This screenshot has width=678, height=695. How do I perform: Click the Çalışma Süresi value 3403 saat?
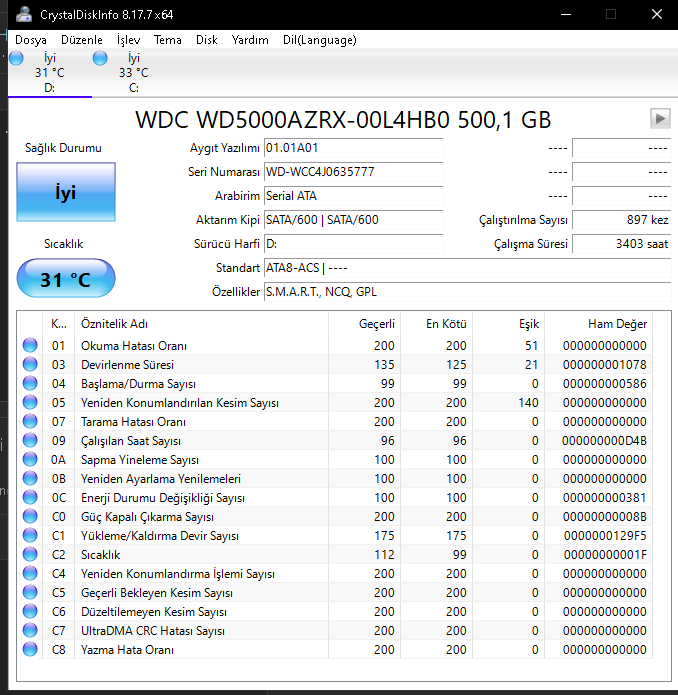622,244
